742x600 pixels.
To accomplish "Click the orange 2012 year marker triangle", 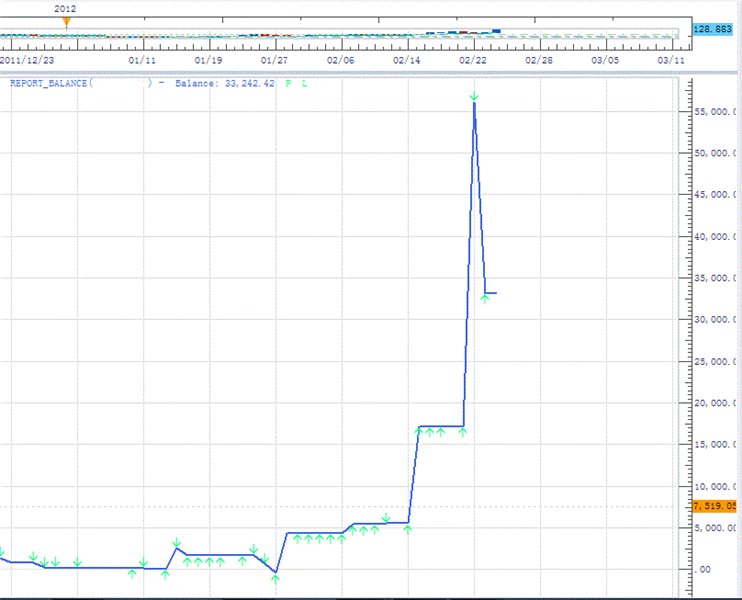I will point(66,20).
